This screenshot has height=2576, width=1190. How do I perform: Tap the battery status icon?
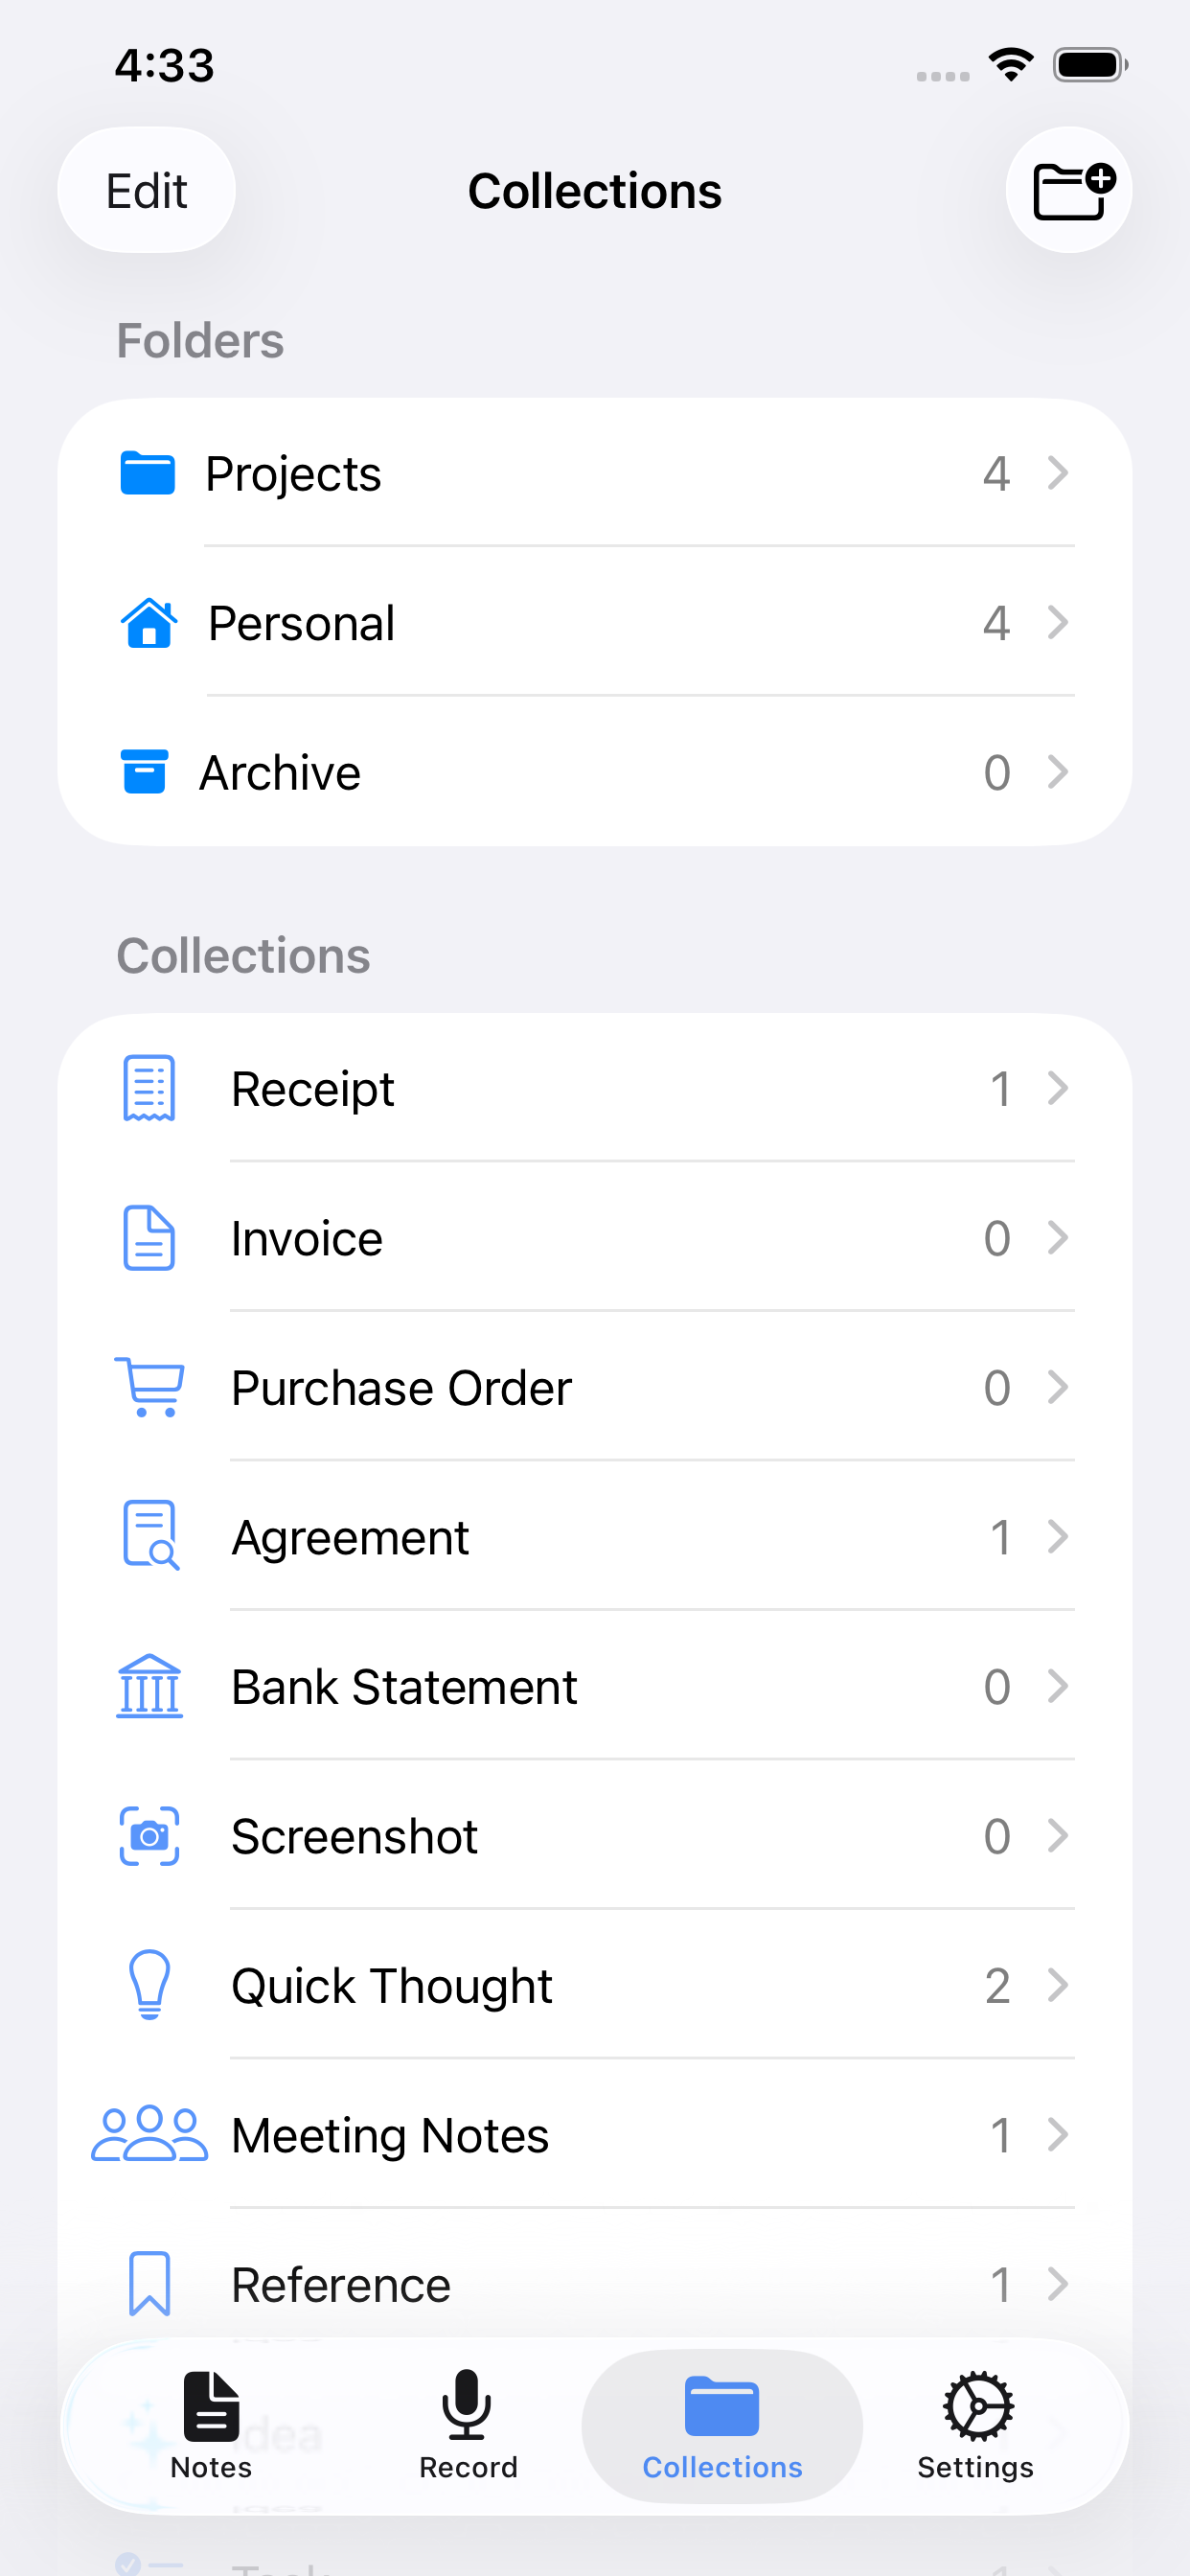tap(1090, 65)
